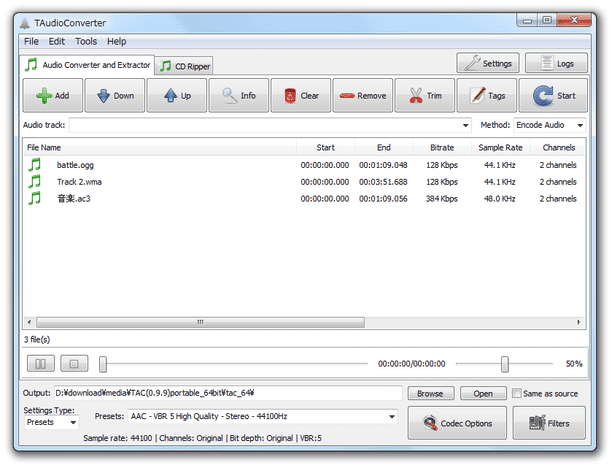Open Codec Options
612x468 pixels.
457,423
